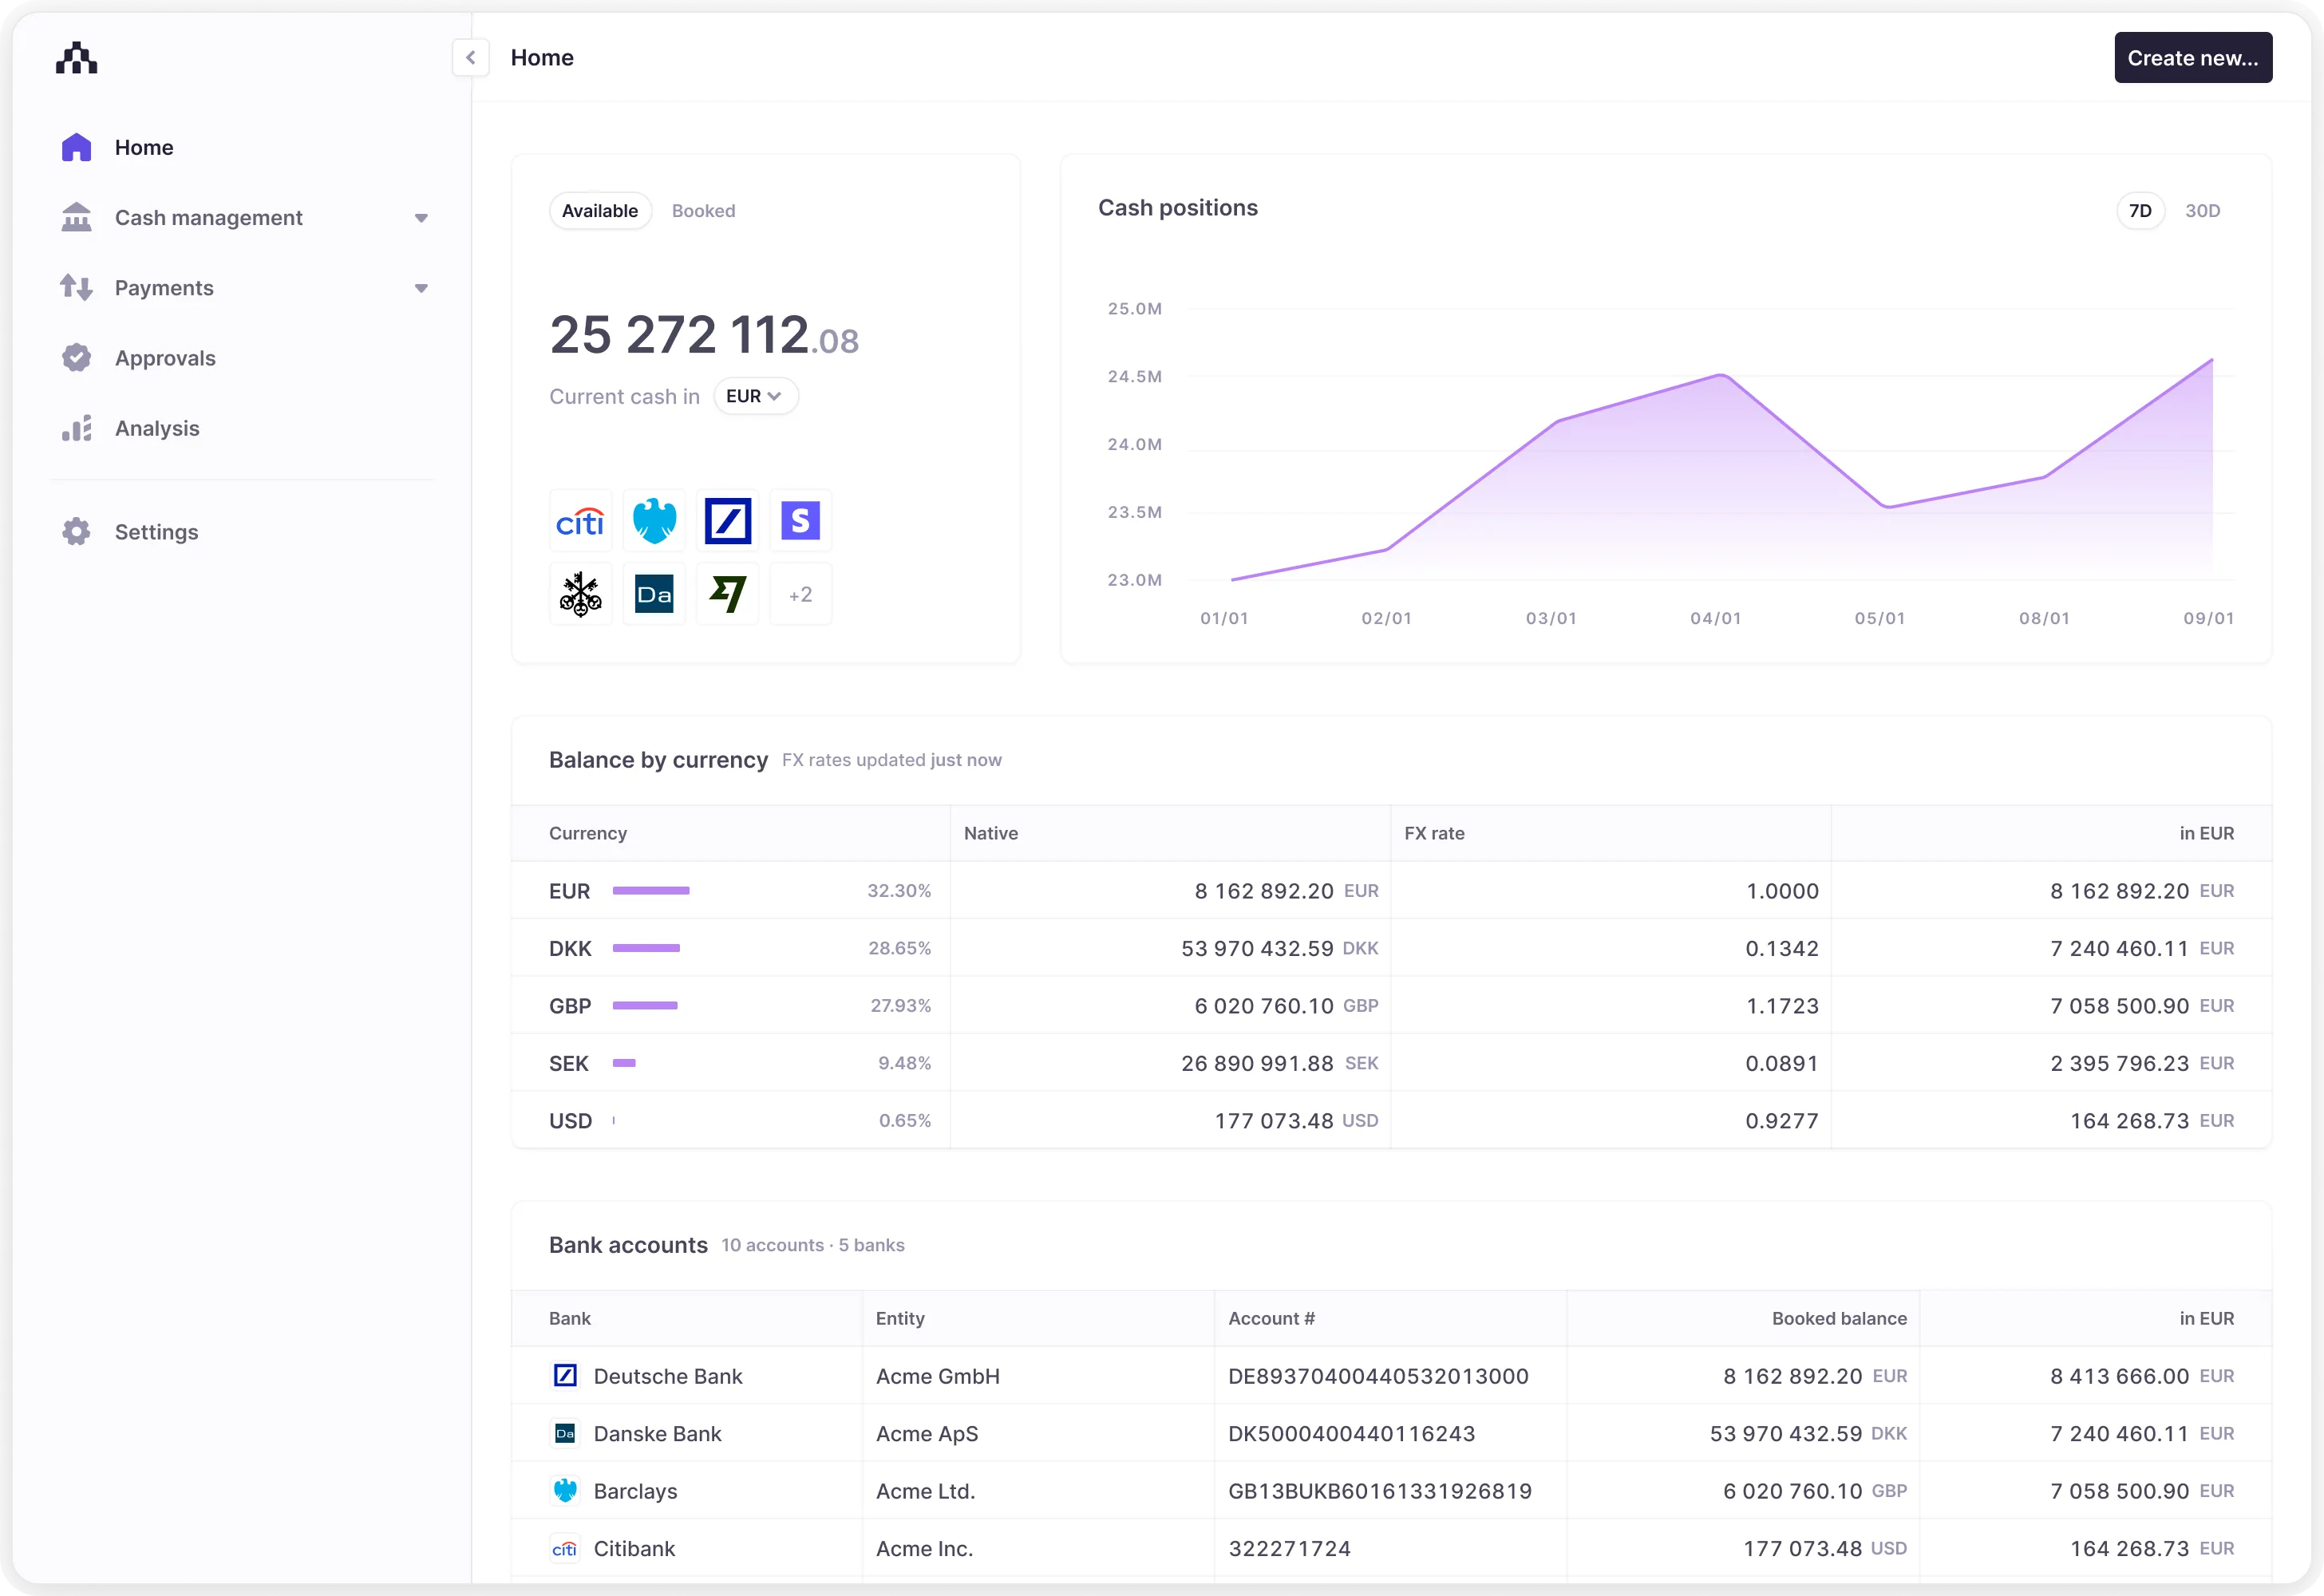
Task: Click the Barclays eagle logo tile
Action: click(654, 521)
